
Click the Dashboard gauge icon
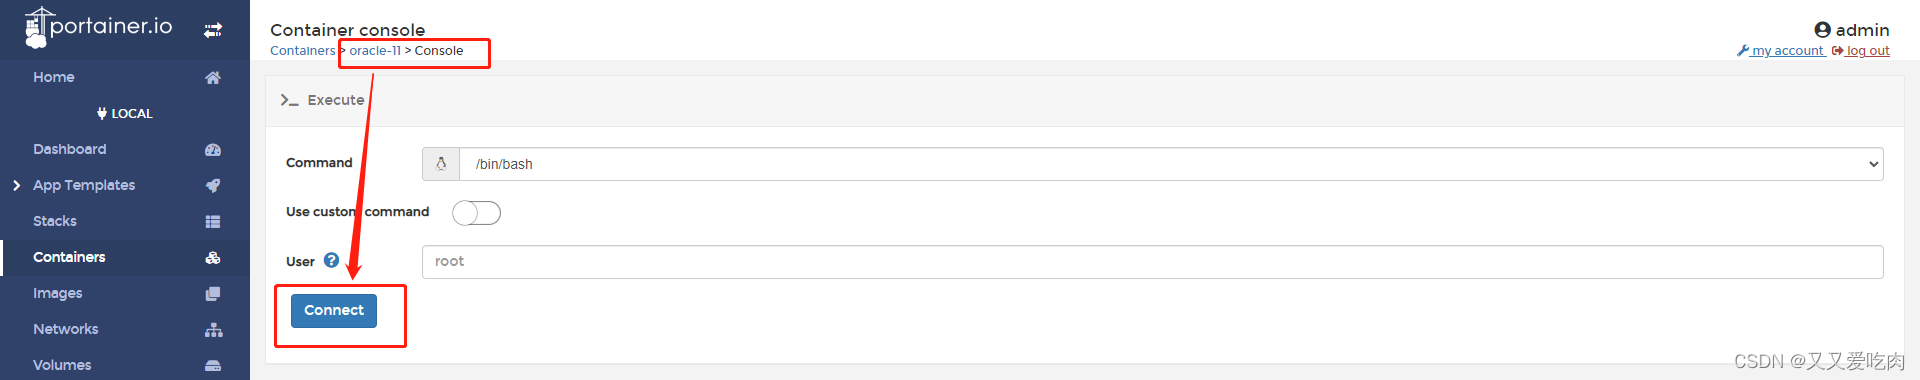pyautogui.click(x=213, y=150)
